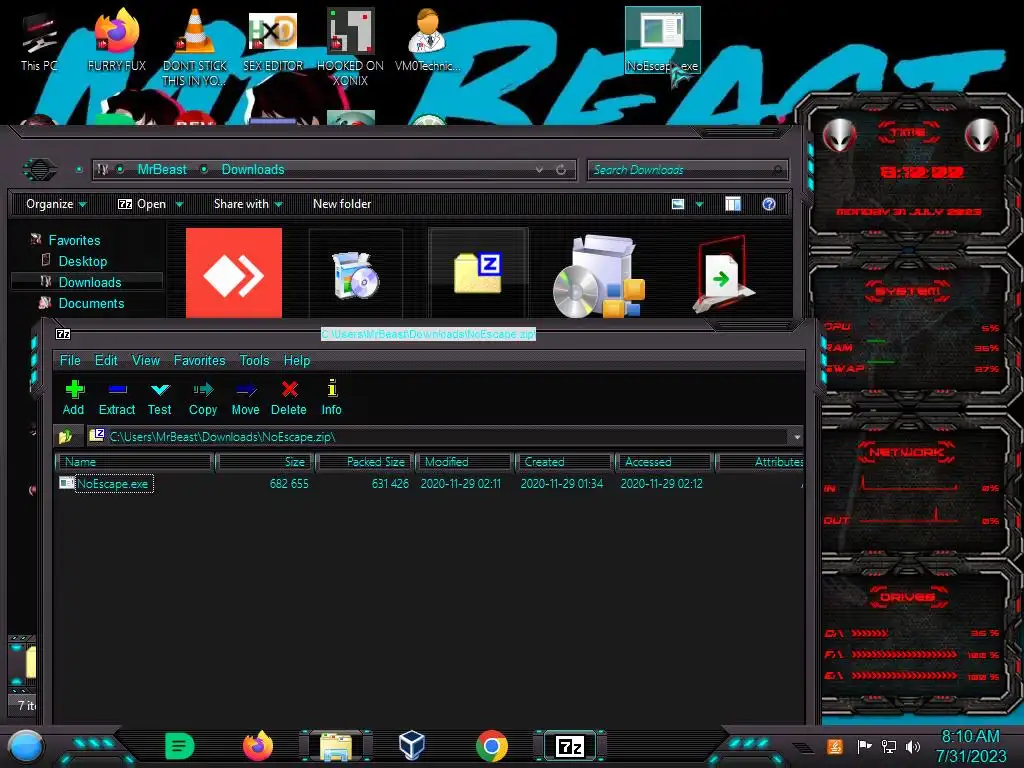Click the Search Downloads field

click(x=687, y=170)
